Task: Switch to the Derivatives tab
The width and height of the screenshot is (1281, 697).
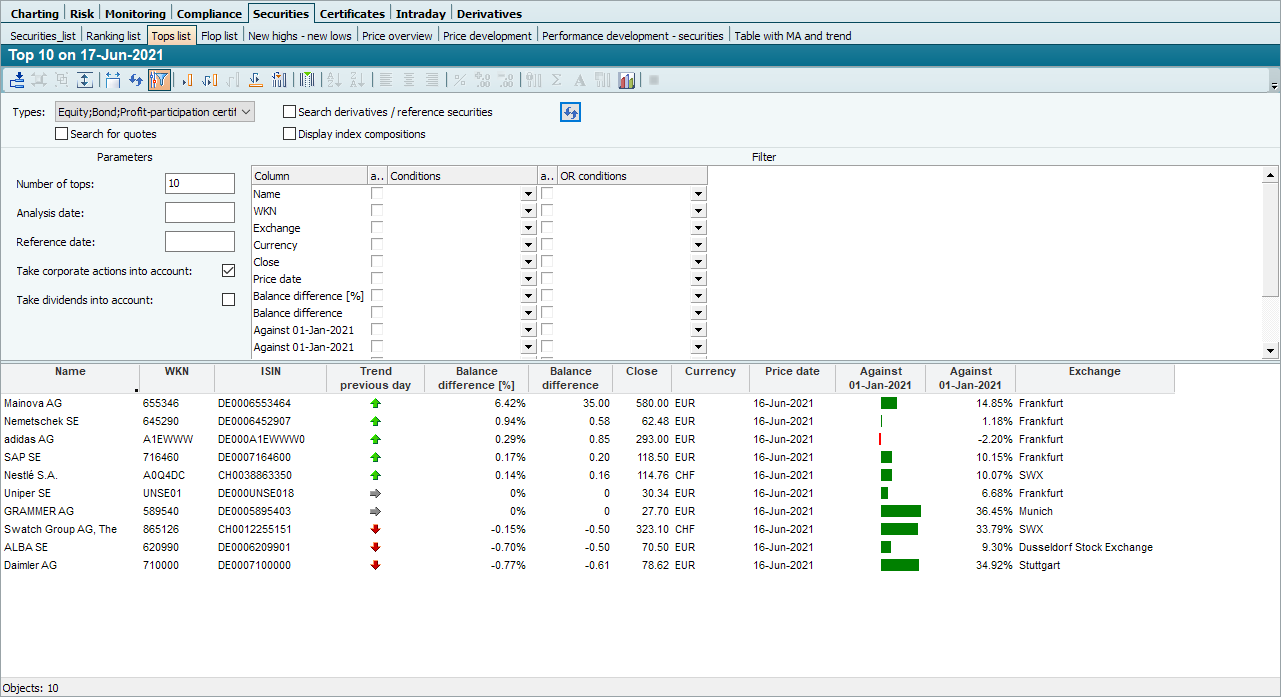Action: (x=489, y=14)
